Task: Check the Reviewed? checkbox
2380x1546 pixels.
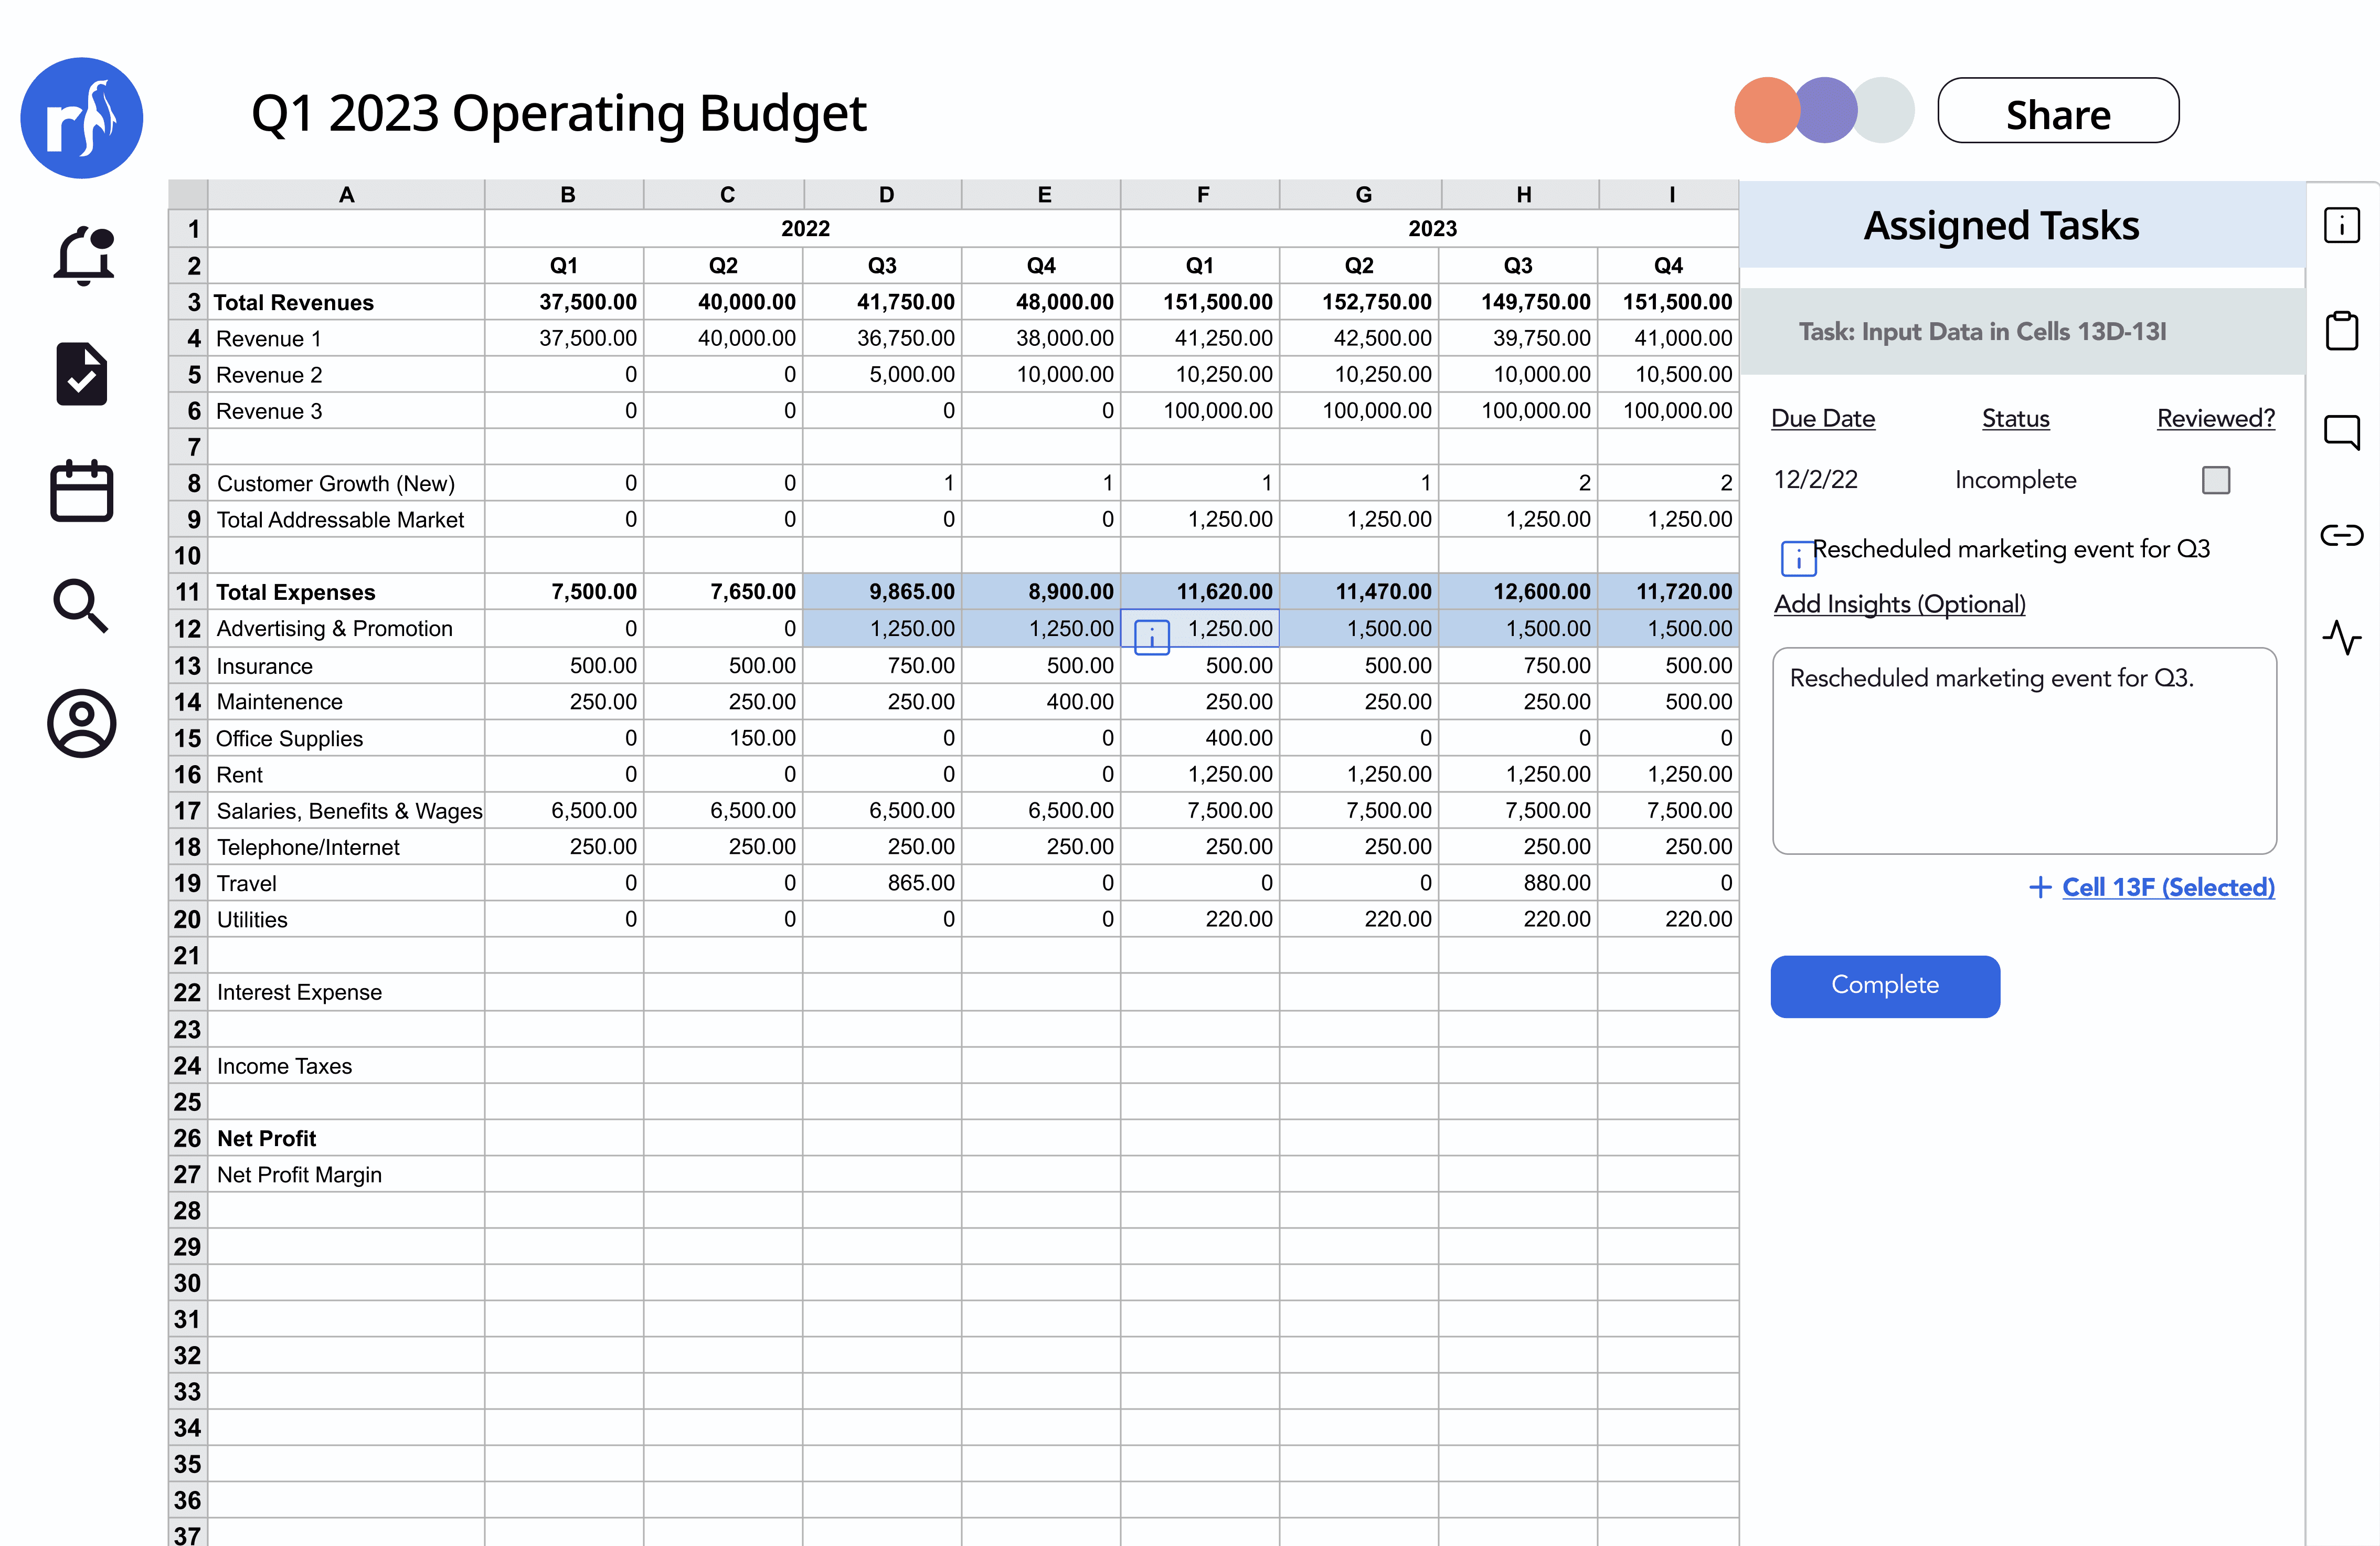Action: pos(2215,480)
